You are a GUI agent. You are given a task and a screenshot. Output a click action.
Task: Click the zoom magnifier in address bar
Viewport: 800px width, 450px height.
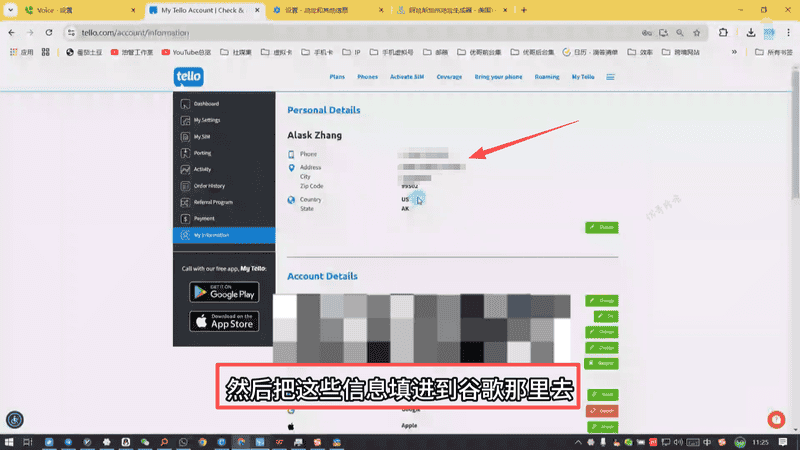tap(680, 33)
